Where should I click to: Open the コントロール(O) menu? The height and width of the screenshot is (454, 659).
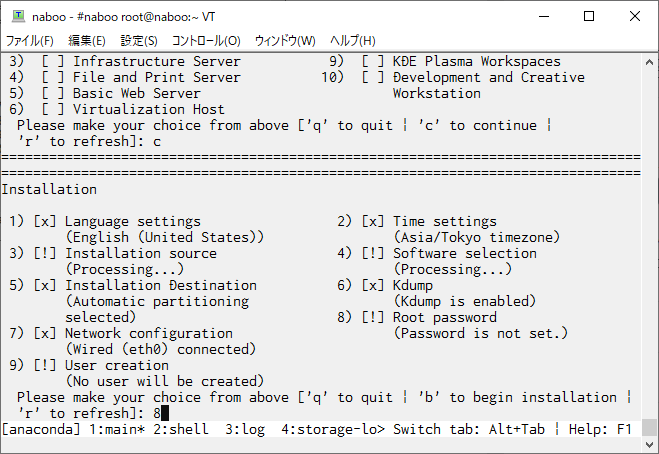(206, 41)
